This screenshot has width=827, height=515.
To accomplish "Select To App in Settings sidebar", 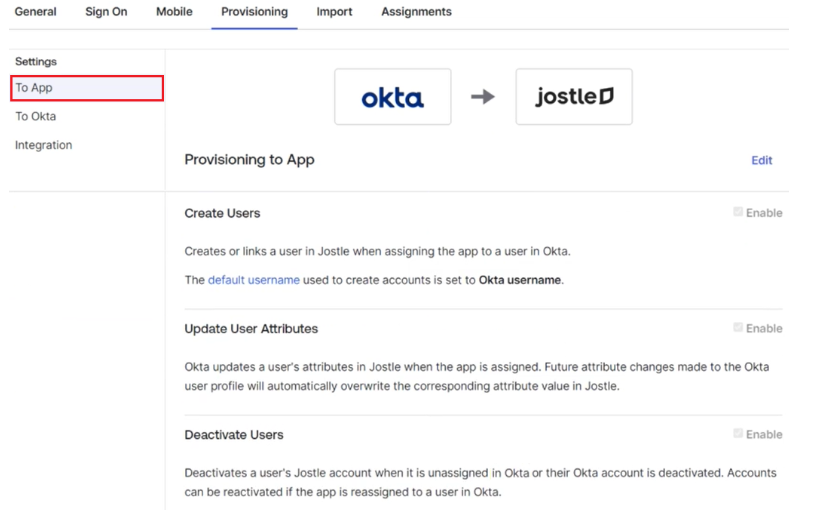I will (x=87, y=88).
